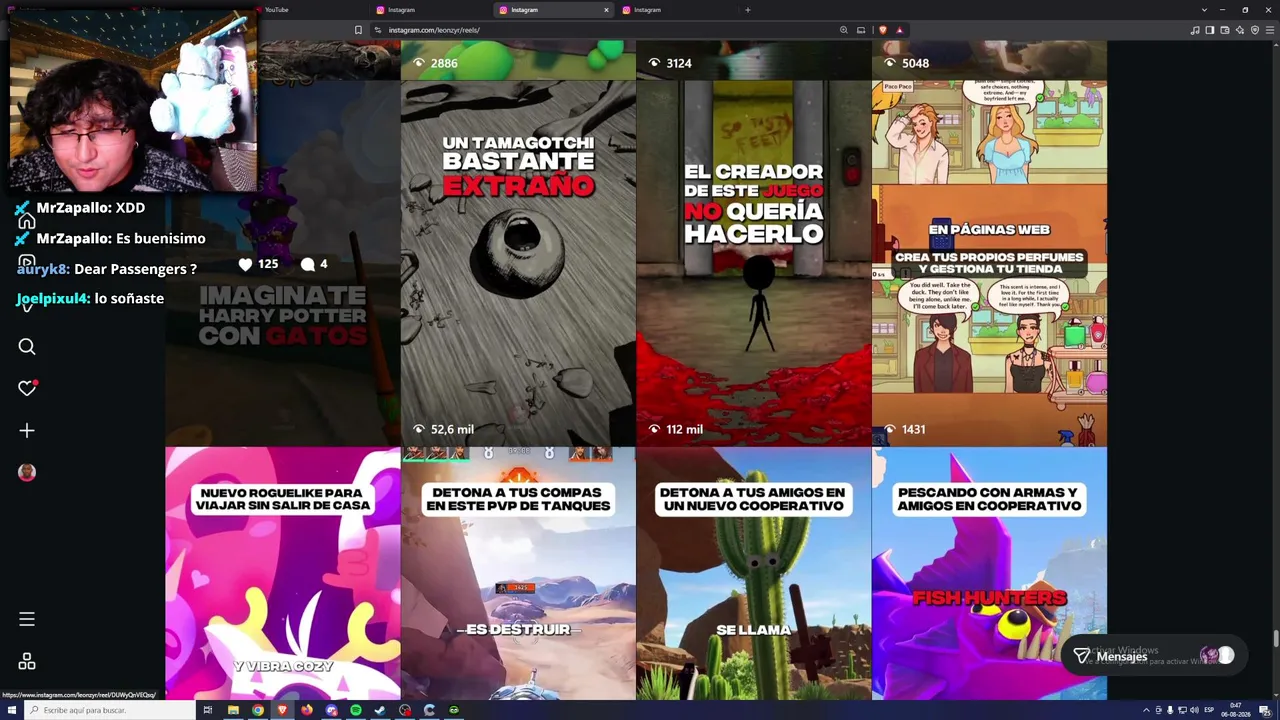The width and height of the screenshot is (1280, 720).
Task: Click the screen cast icon in address bar
Action: (x=861, y=30)
